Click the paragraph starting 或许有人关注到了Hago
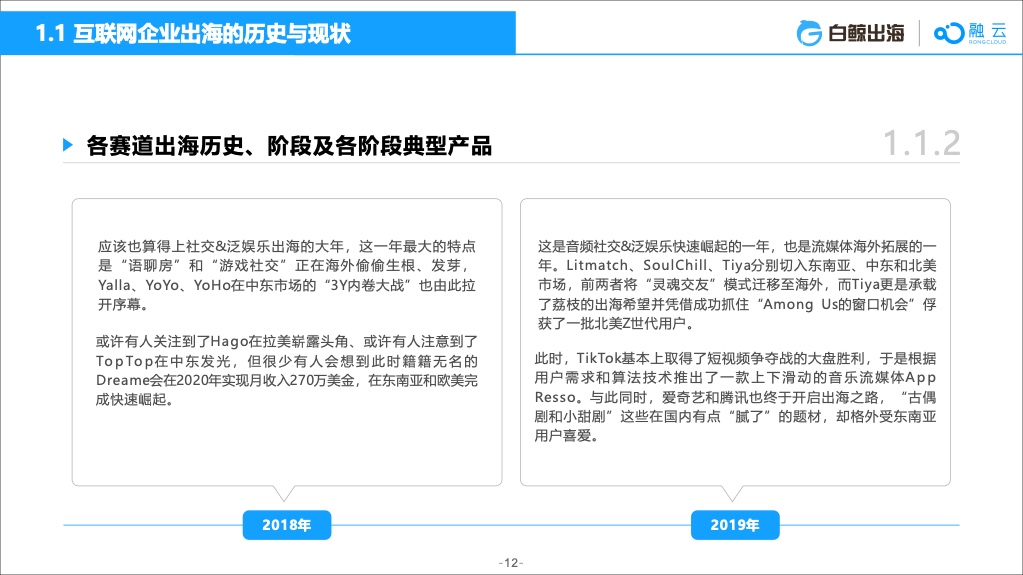Viewport: 1023px width, 575px height. tap(286, 371)
